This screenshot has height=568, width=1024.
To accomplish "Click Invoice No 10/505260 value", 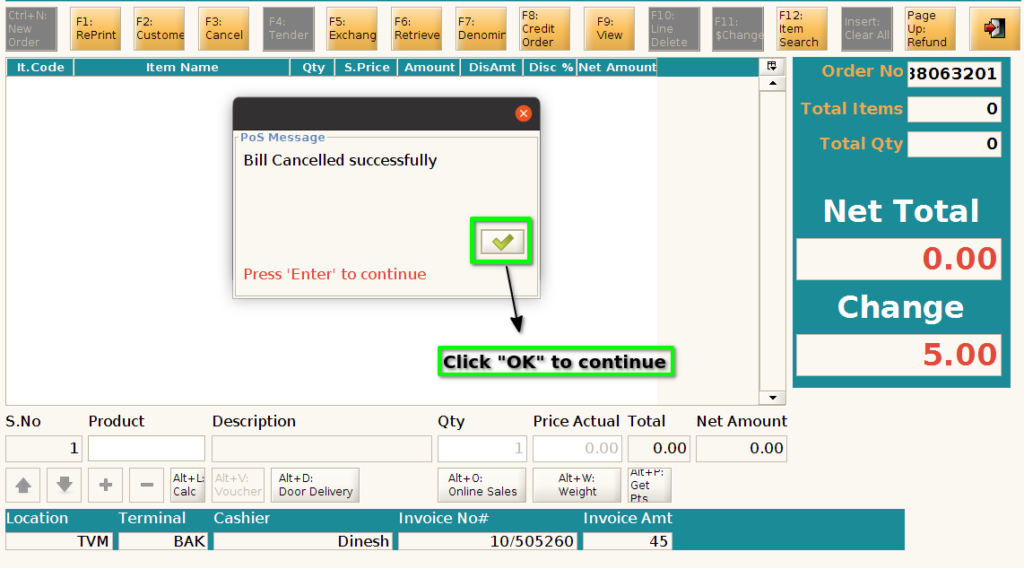I will (x=487, y=541).
